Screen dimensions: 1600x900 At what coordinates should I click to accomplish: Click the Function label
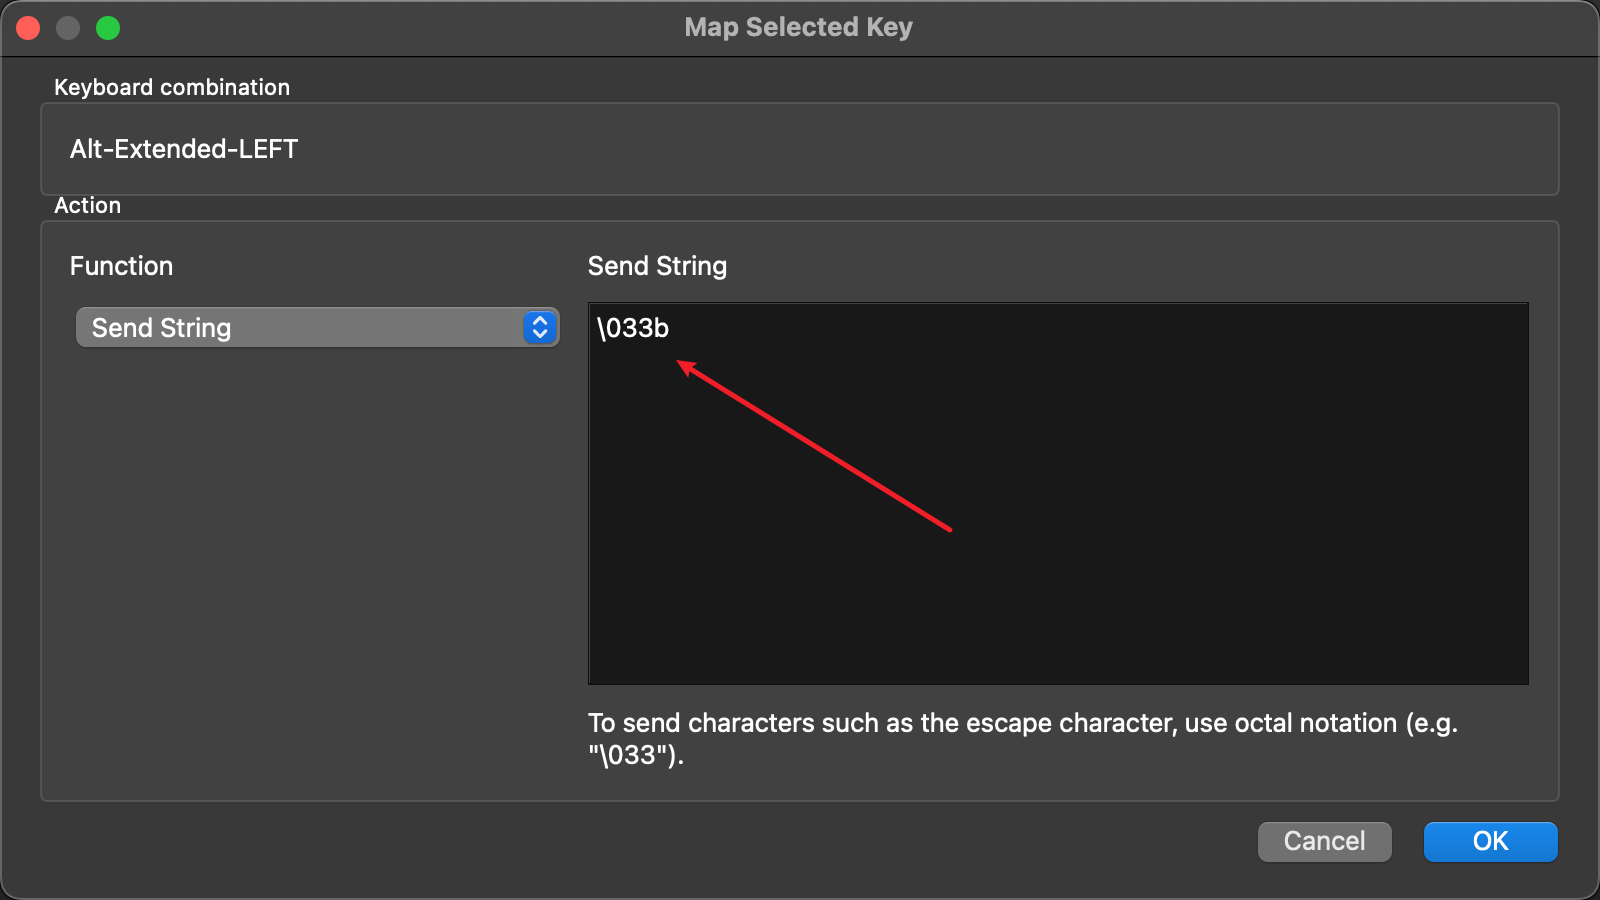point(121,266)
